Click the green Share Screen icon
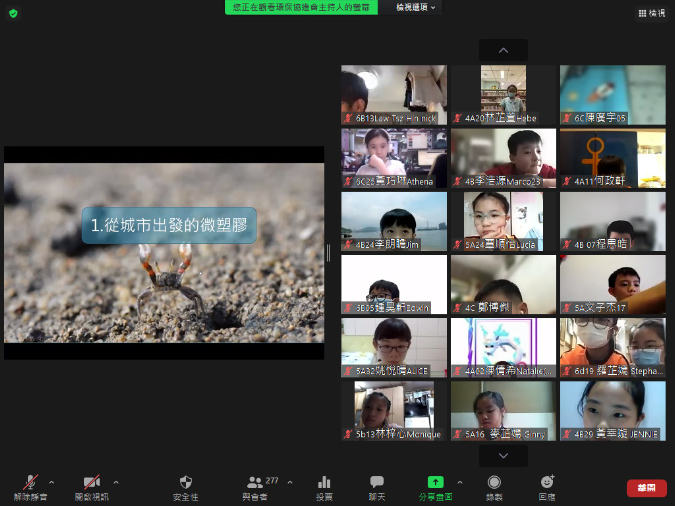 click(435, 485)
